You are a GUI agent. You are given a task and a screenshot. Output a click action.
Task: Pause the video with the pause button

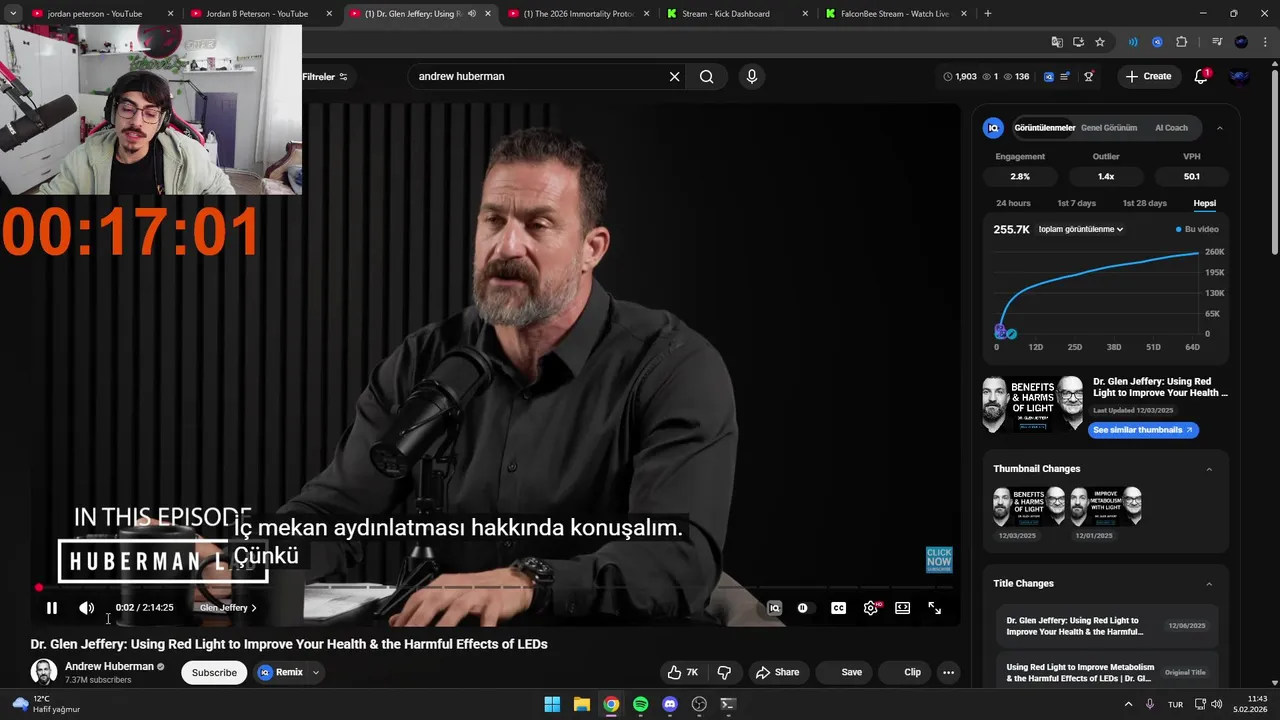(52, 608)
